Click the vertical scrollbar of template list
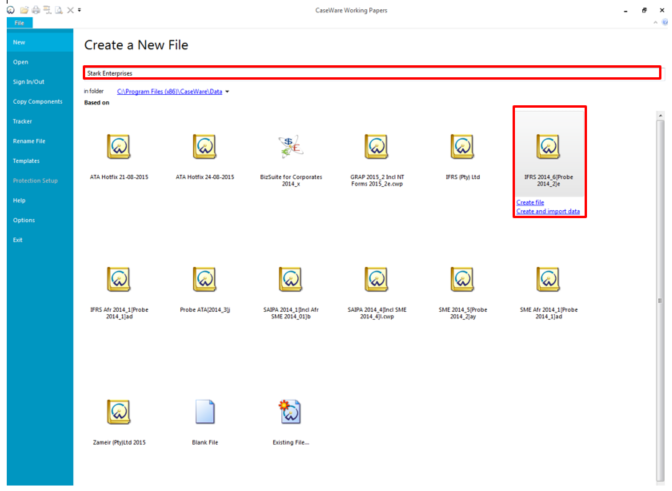 (x=660, y=300)
